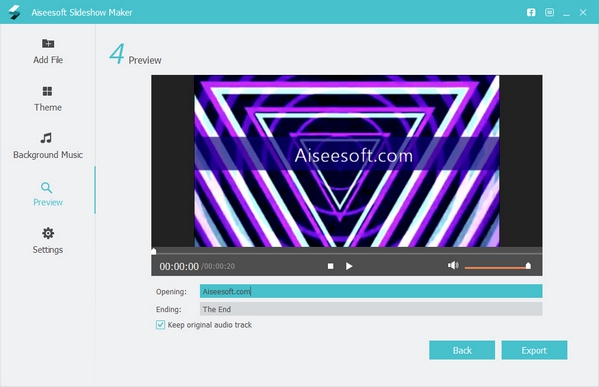Image resolution: width=599 pixels, height=387 pixels.
Task: Click the 00:00:00 current time display
Action: click(179, 266)
